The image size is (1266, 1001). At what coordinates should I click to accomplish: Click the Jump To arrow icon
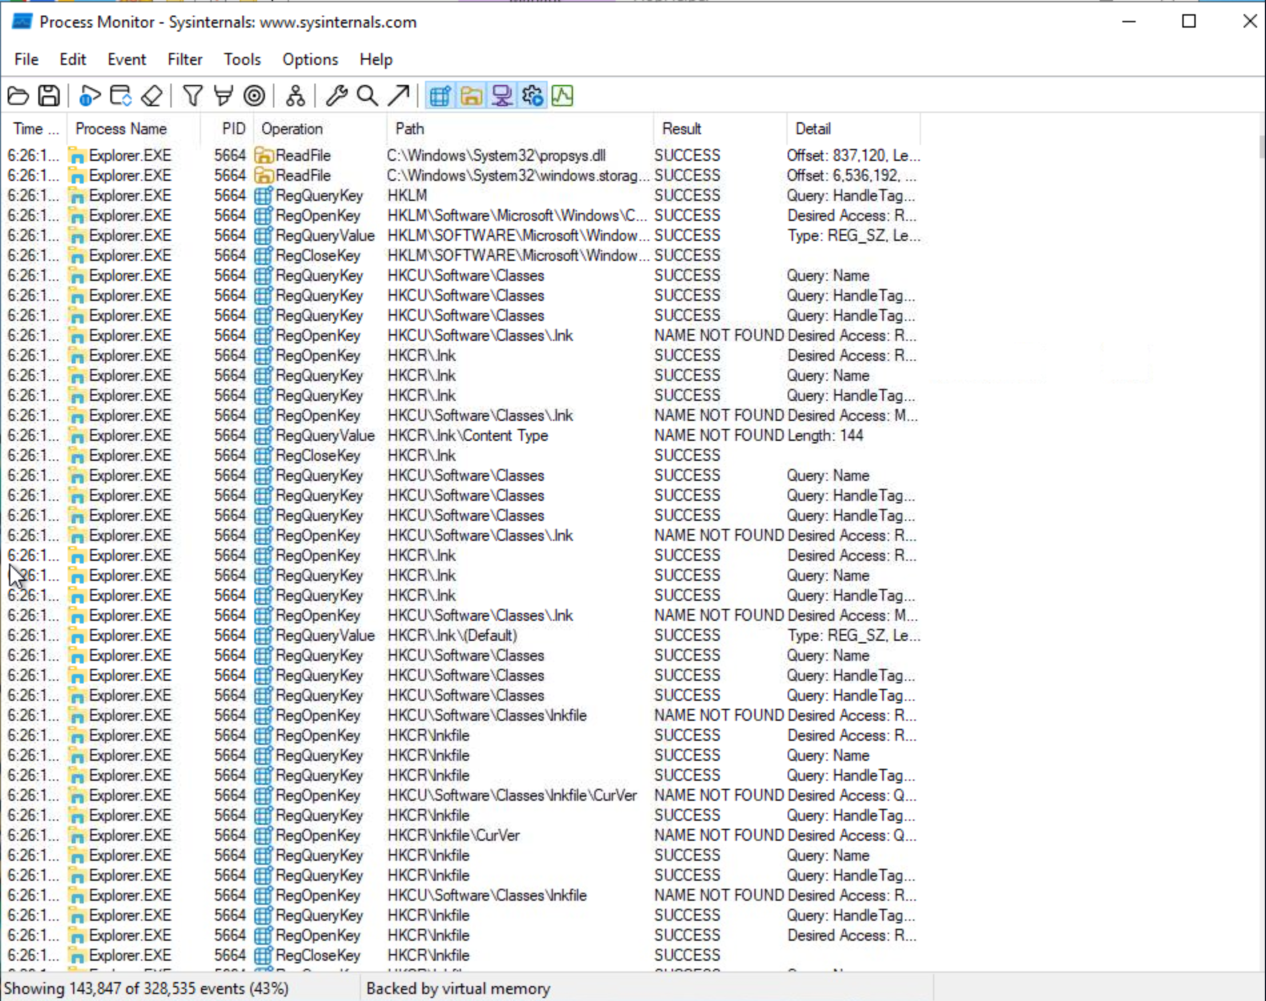click(x=398, y=96)
